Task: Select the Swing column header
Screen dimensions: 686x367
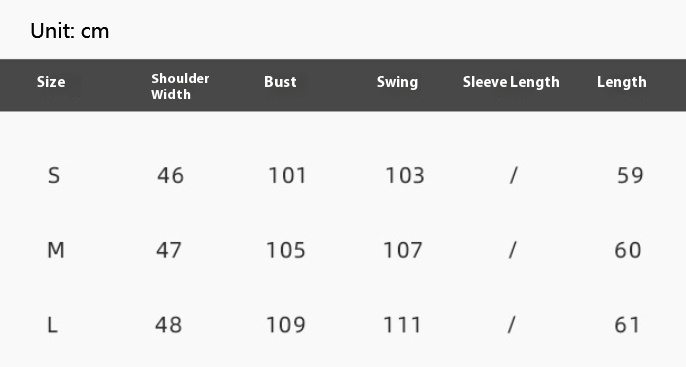Action: [x=397, y=82]
